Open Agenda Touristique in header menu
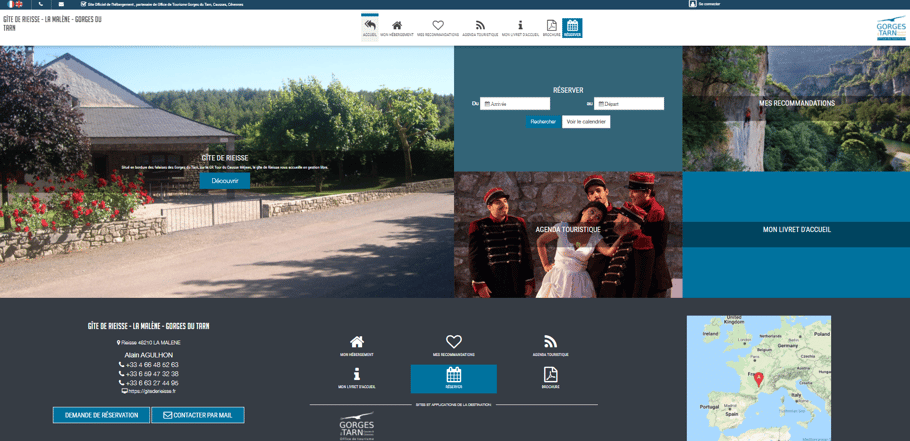910x441 pixels. click(480, 28)
